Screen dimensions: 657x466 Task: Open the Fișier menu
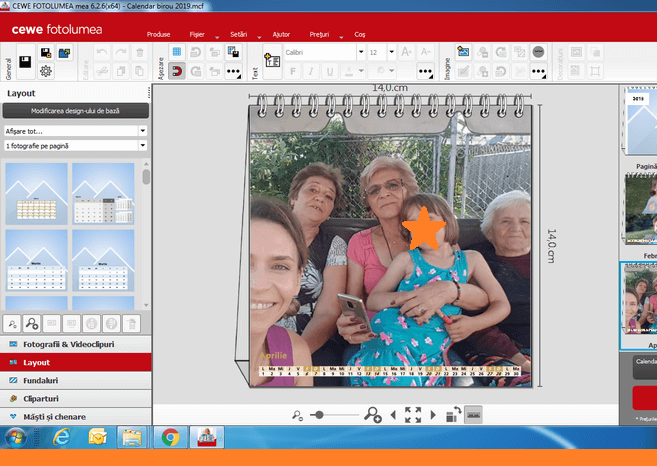coord(197,34)
